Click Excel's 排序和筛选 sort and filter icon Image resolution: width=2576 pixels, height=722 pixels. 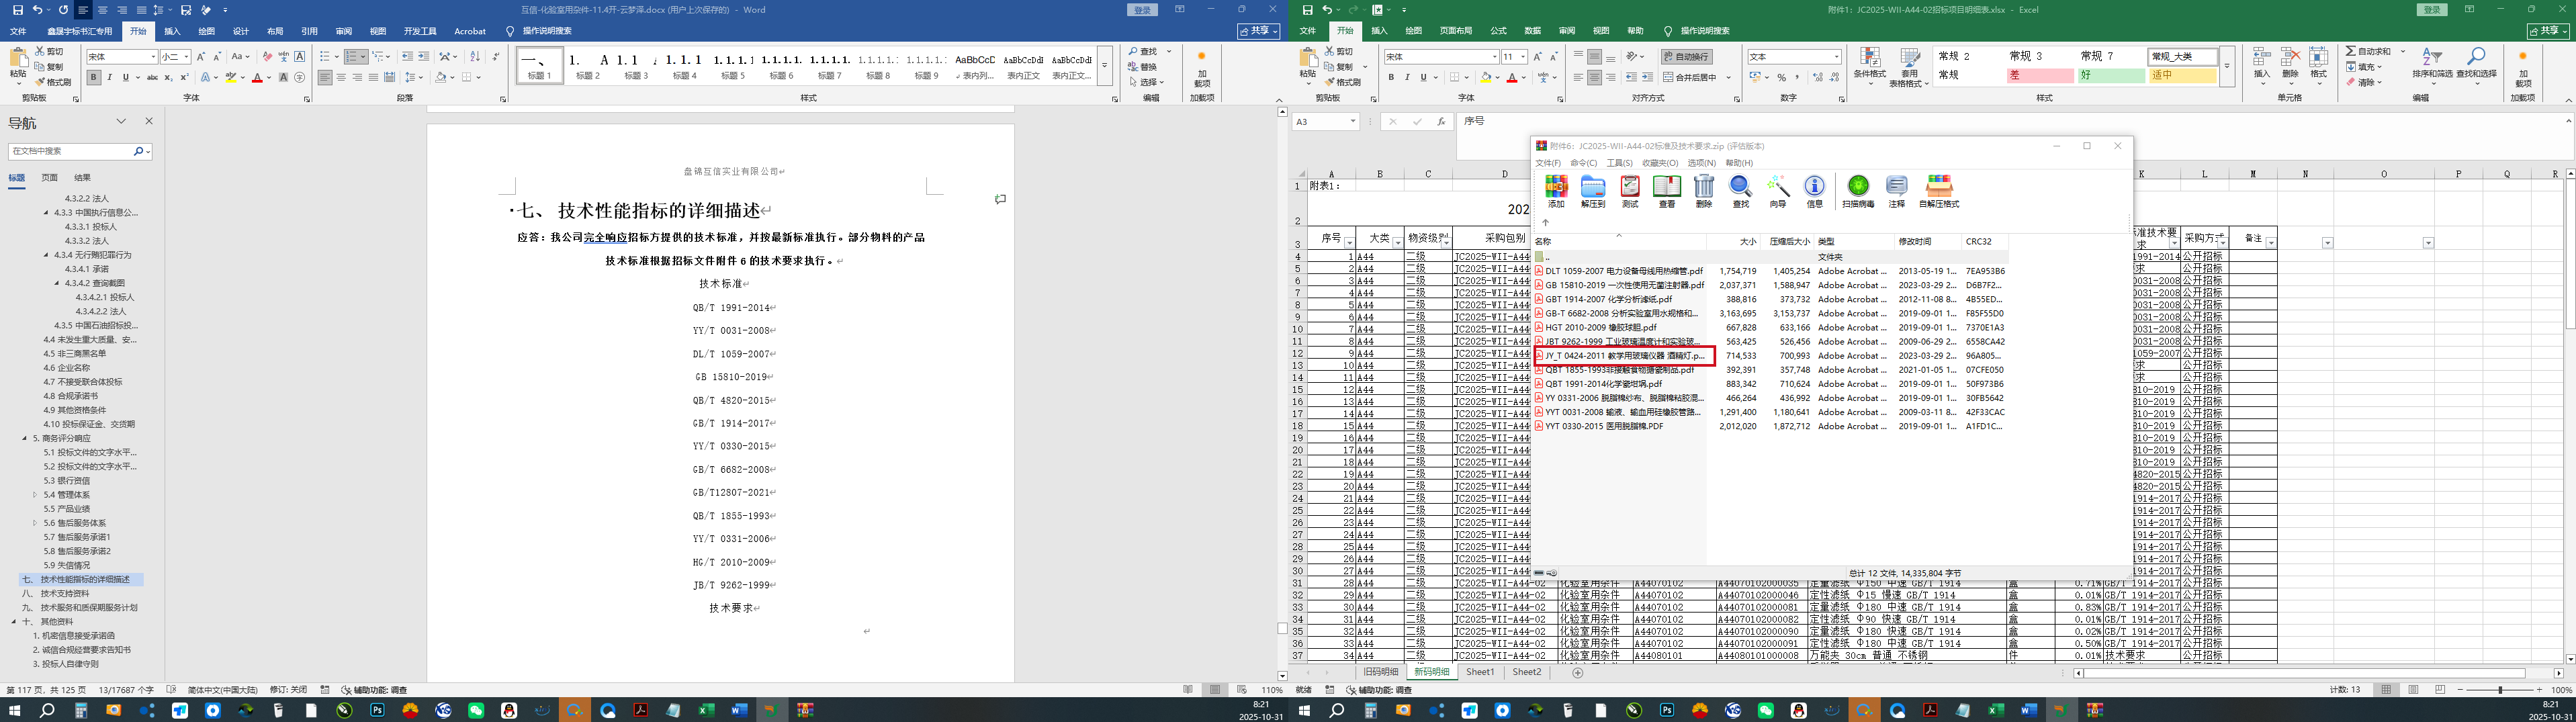[2432, 64]
